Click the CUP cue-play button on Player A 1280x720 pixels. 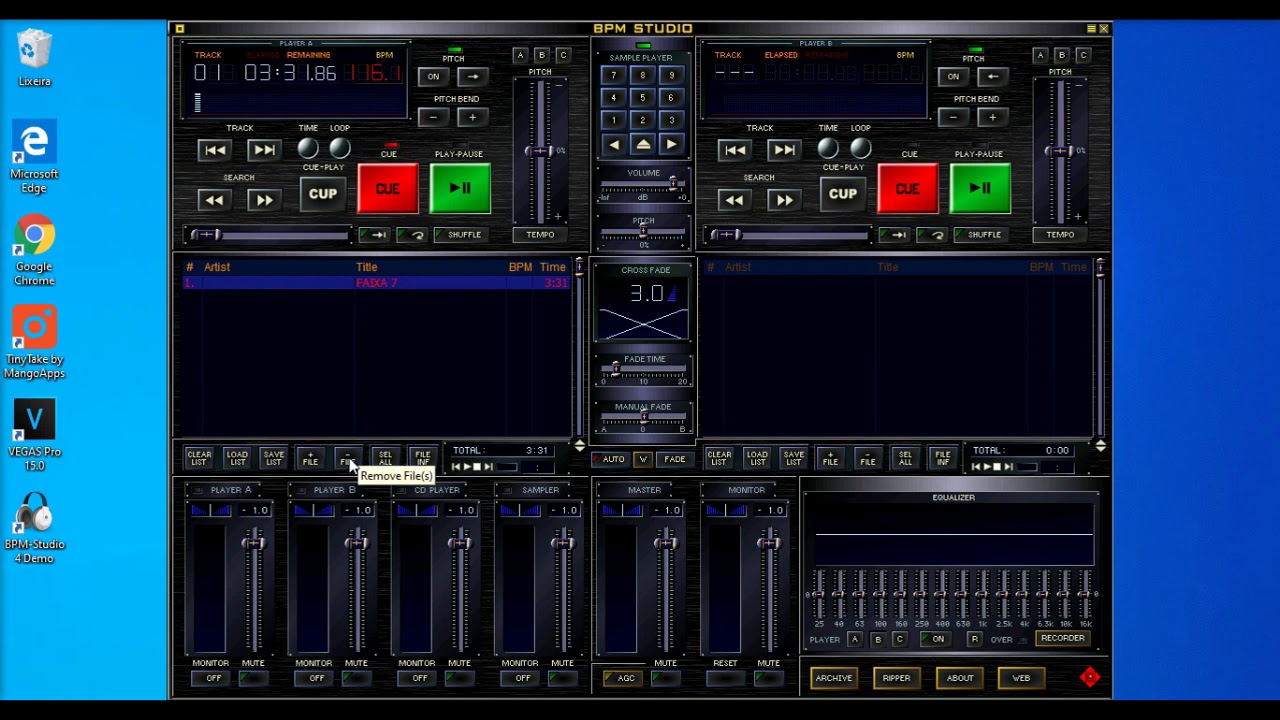click(x=322, y=194)
